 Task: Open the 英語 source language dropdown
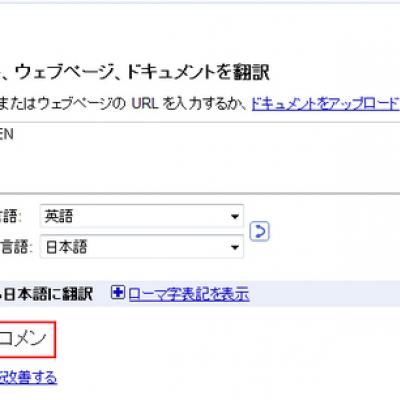(142, 216)
